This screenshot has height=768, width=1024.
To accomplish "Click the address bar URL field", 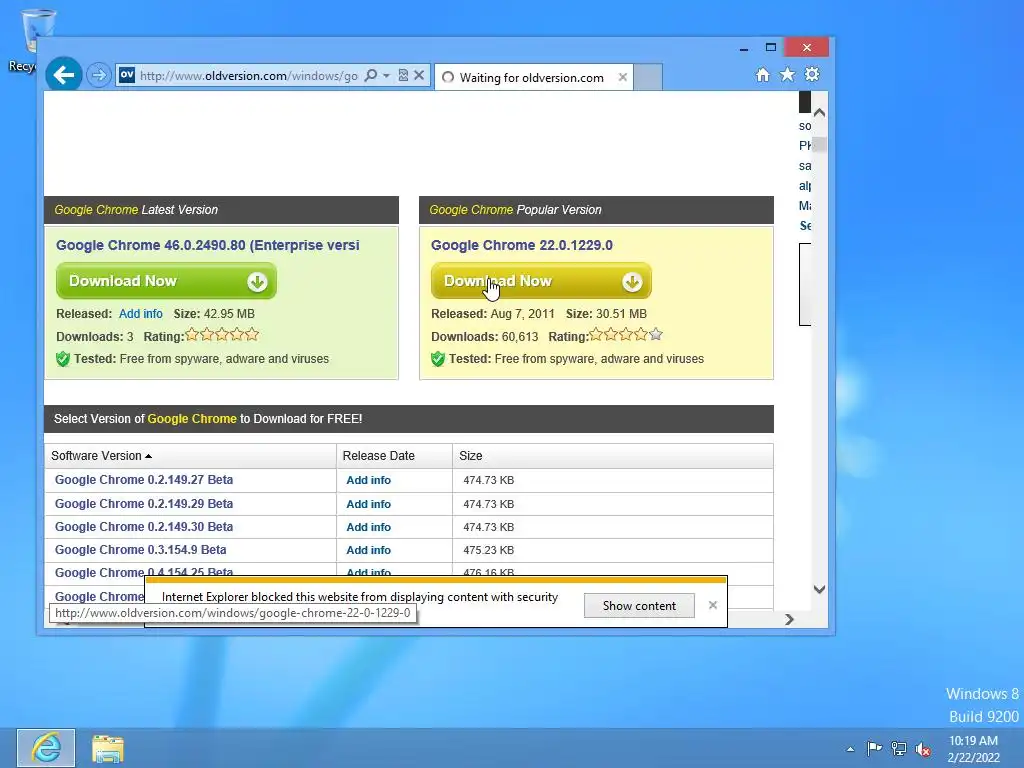I will click(x=248, y=76).
